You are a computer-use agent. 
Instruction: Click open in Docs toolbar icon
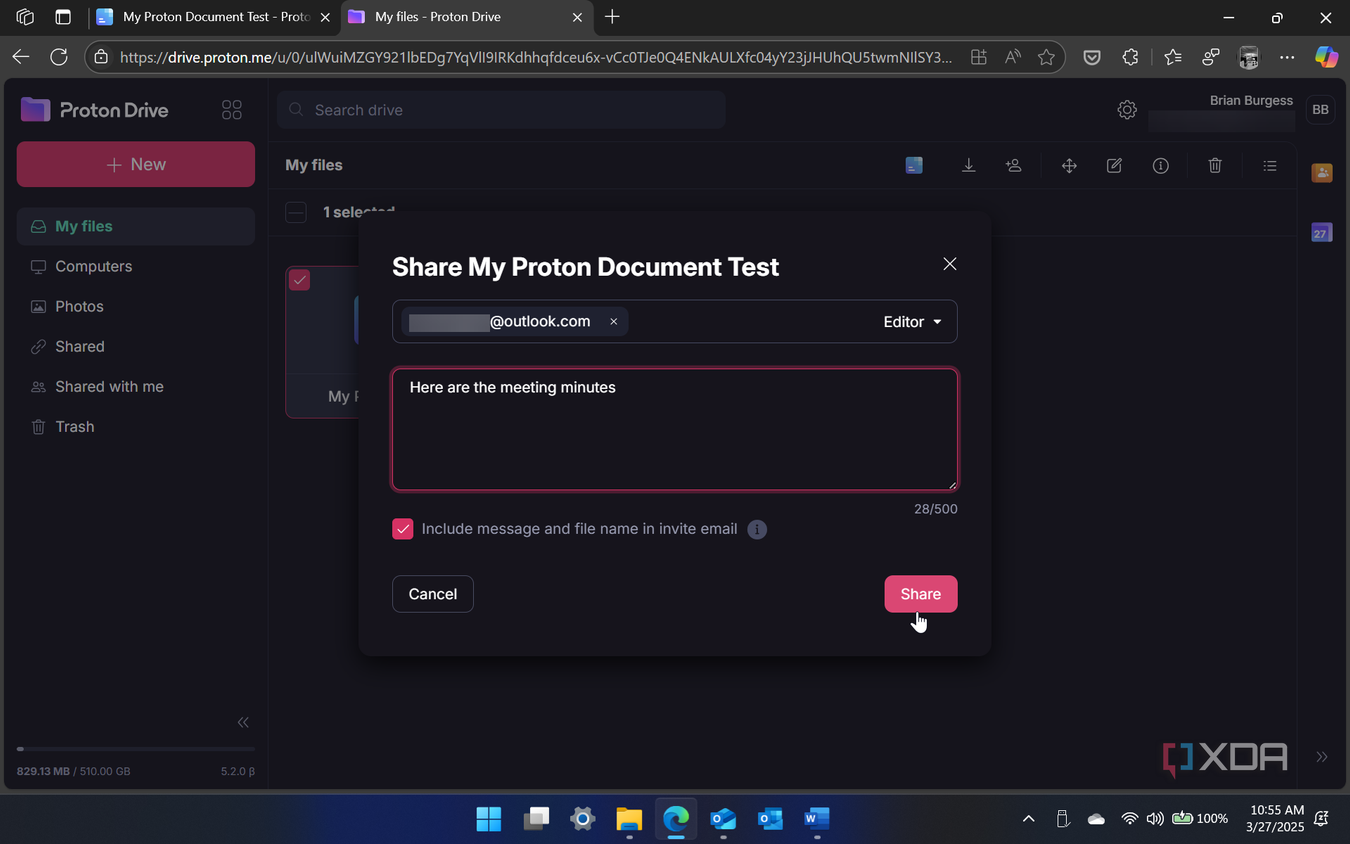914,166
